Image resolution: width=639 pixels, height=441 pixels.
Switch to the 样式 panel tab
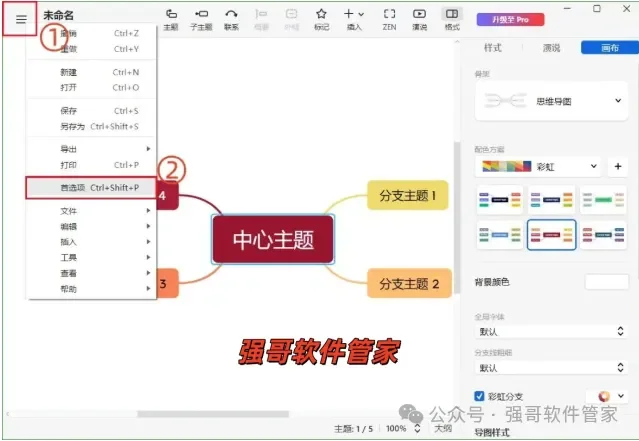(493, 48)
